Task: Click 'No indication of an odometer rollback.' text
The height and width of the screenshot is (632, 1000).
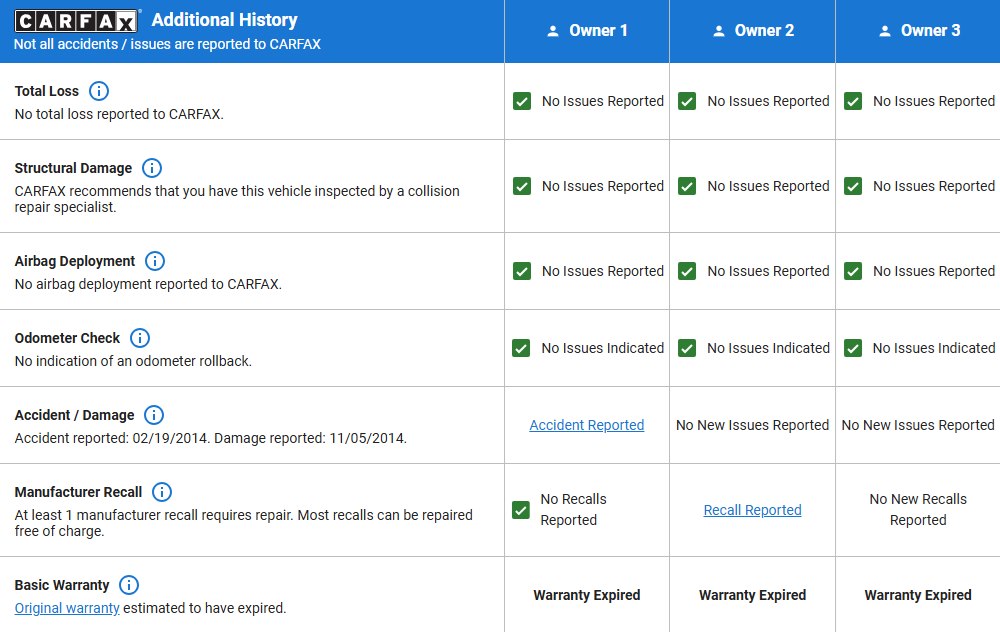Action: (133, 362)
